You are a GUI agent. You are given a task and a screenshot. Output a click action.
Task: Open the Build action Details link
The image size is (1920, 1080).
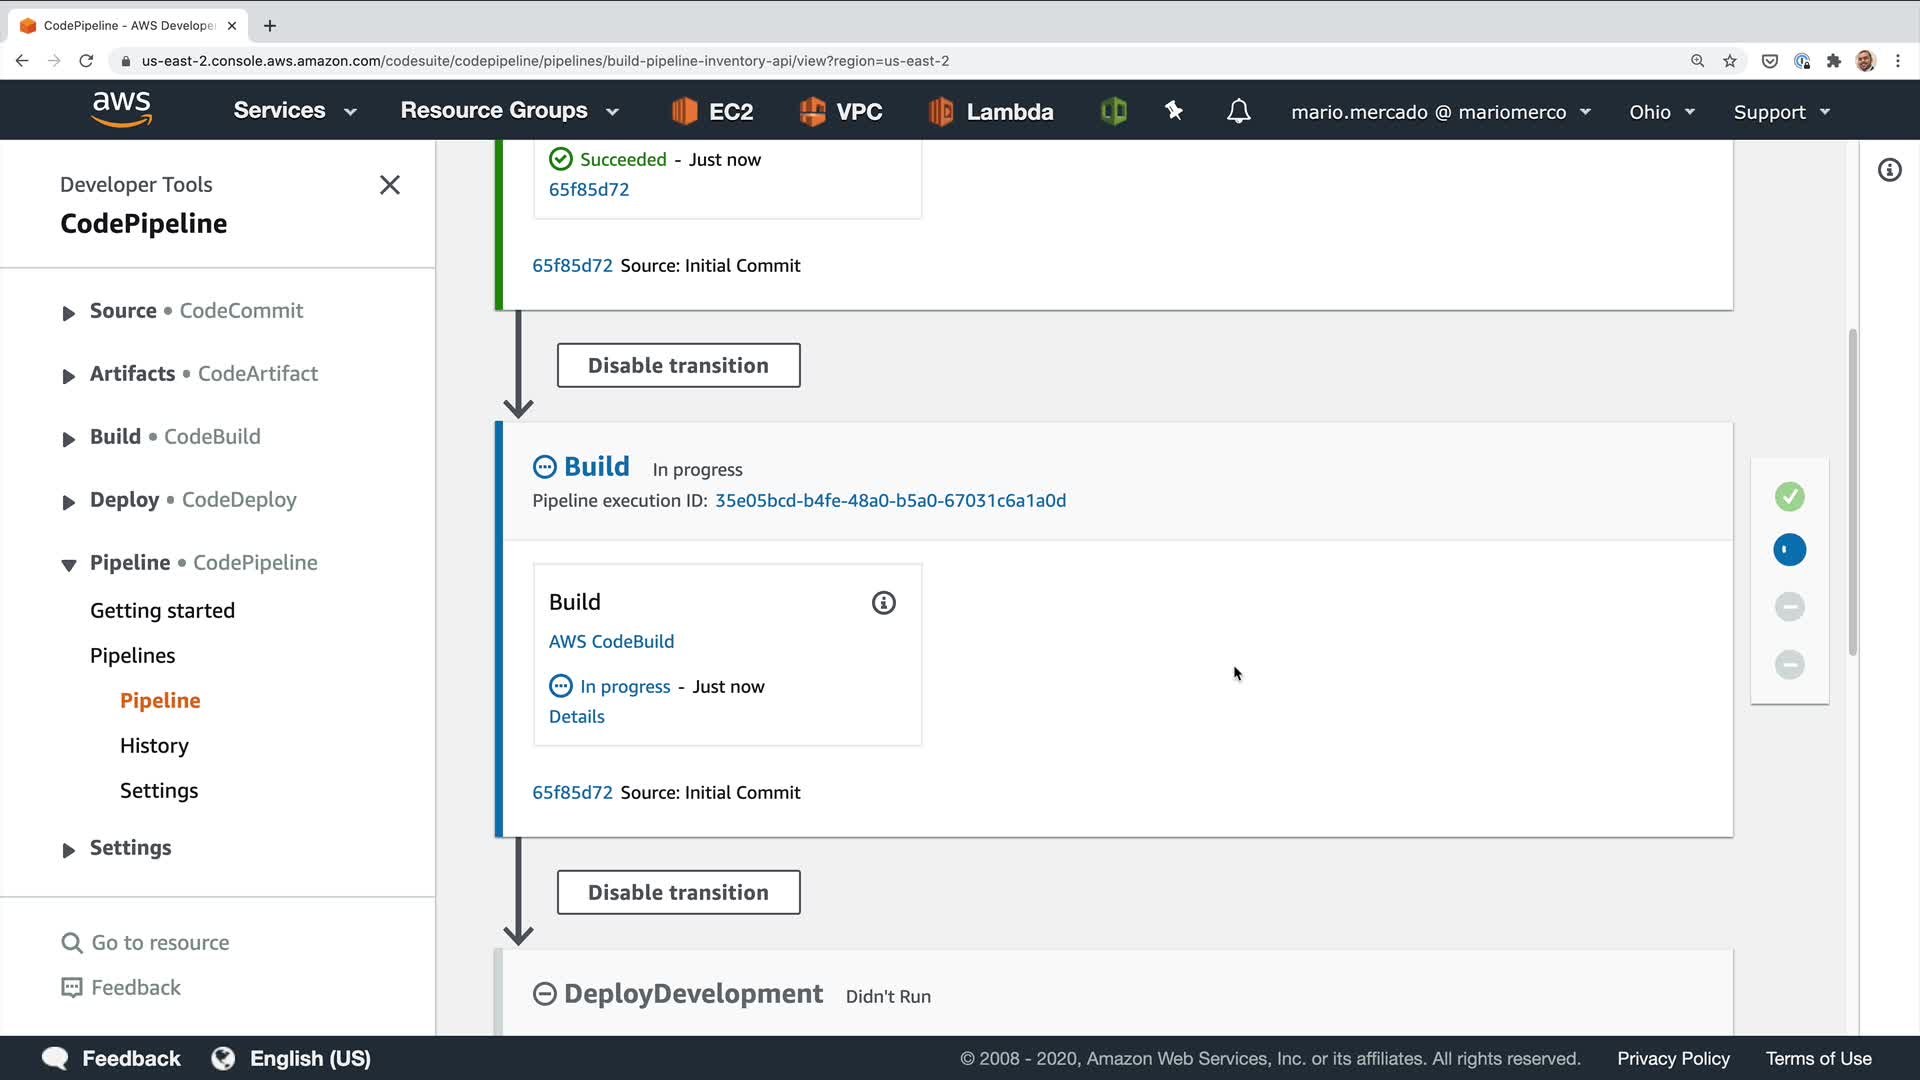pos(576,717)
